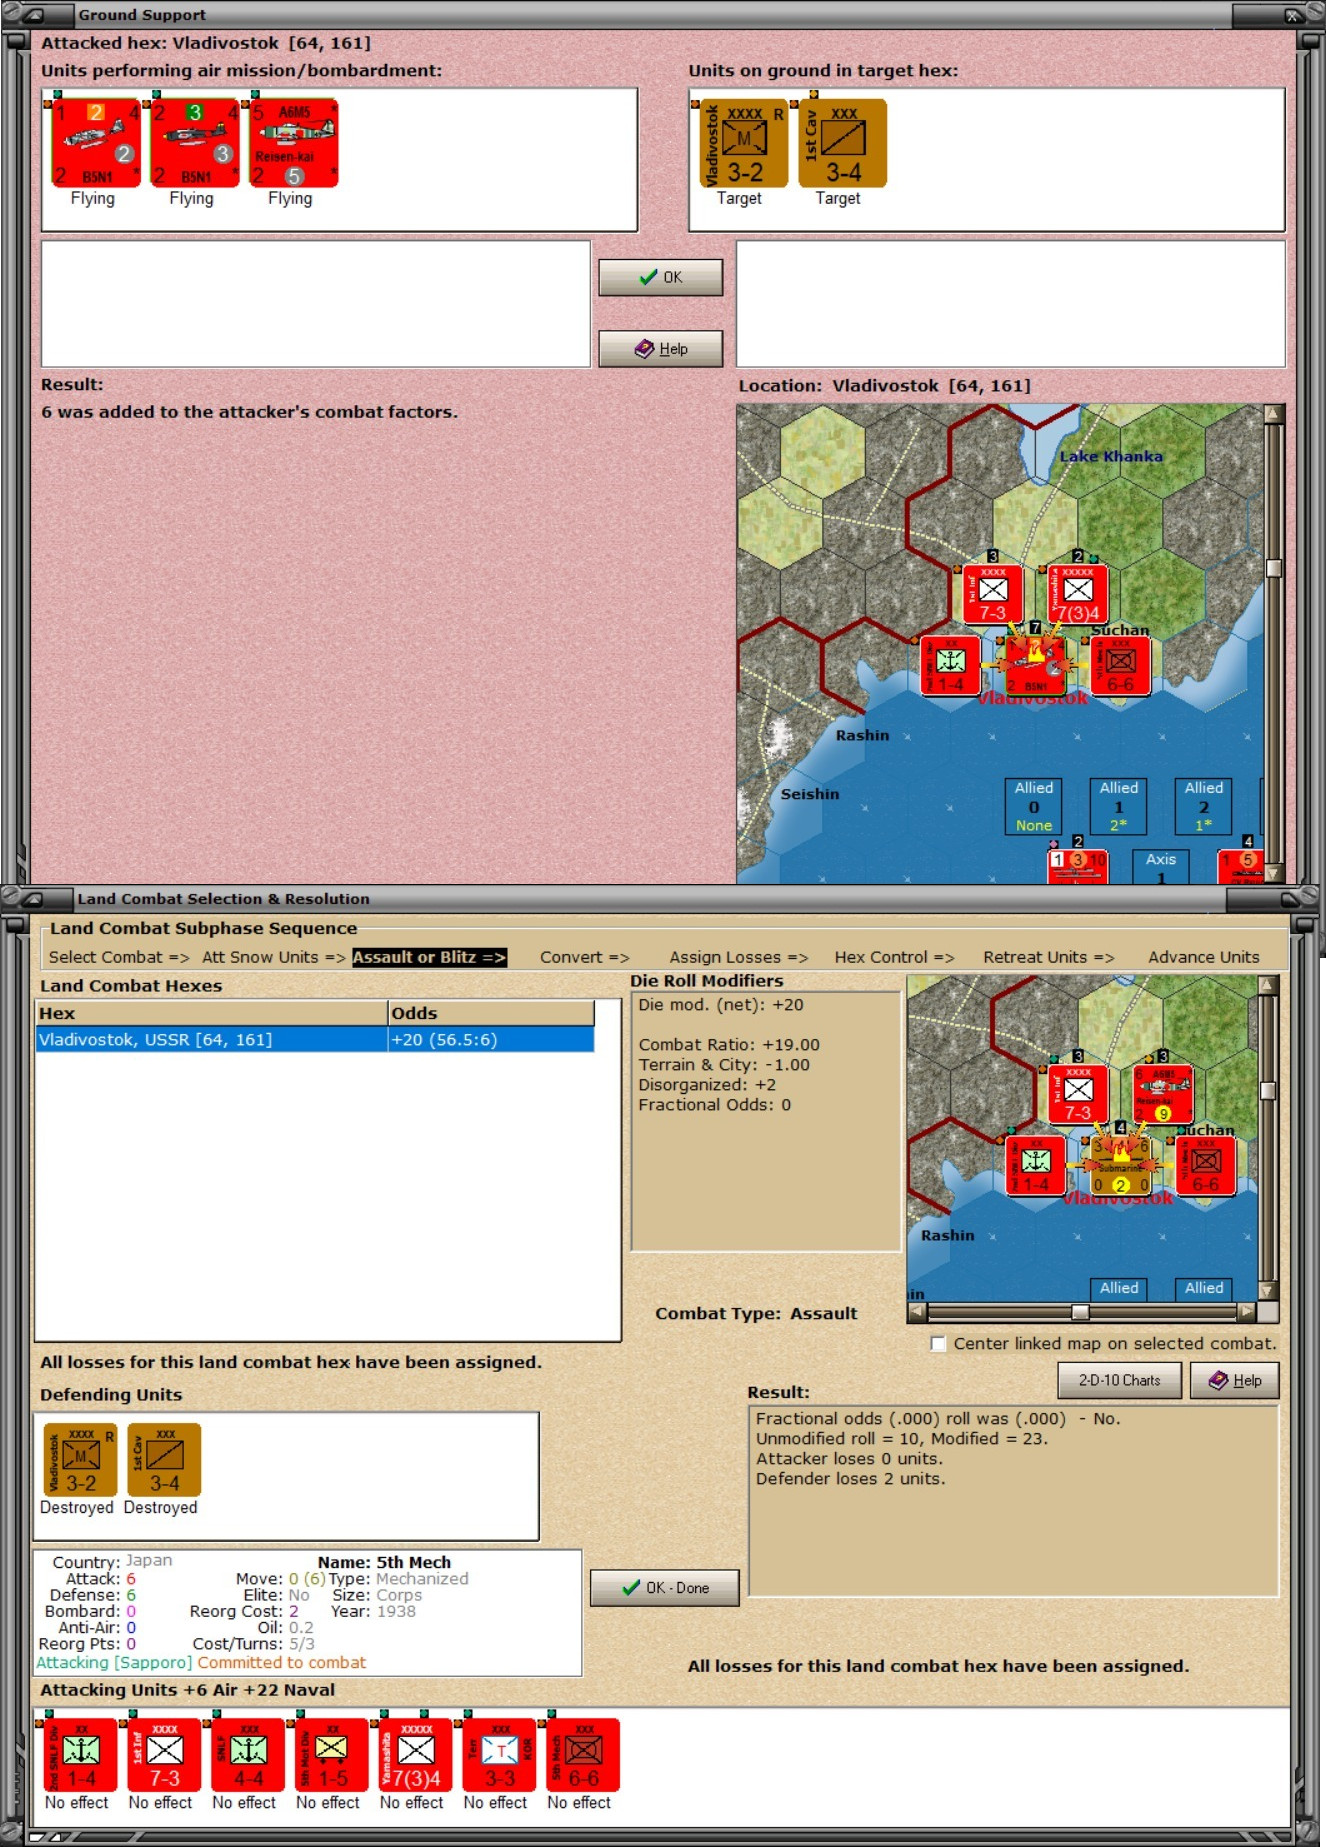Click the Hex column header

point(211,1013)
